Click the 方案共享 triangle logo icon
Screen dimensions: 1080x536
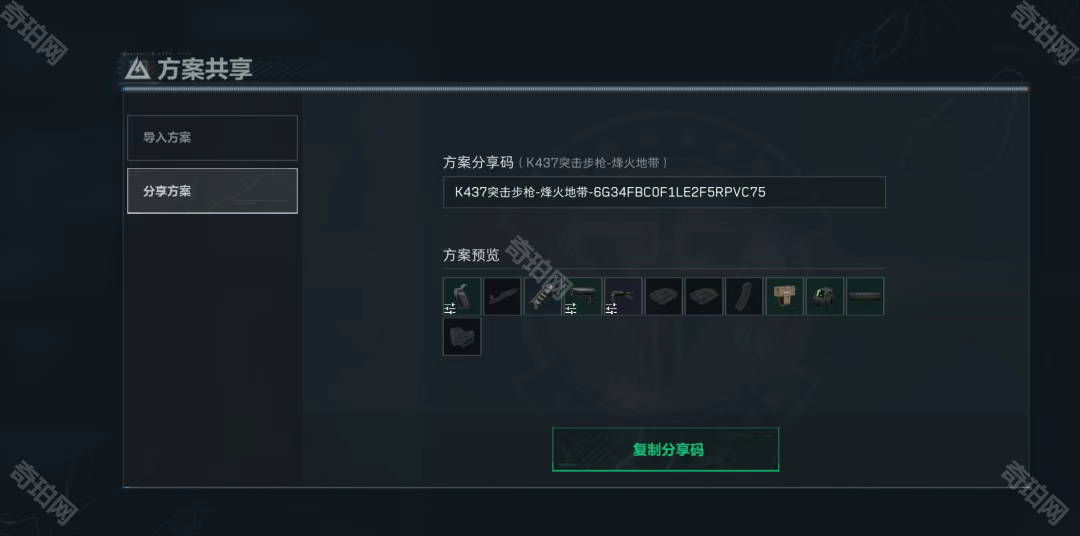click(138, 69)
